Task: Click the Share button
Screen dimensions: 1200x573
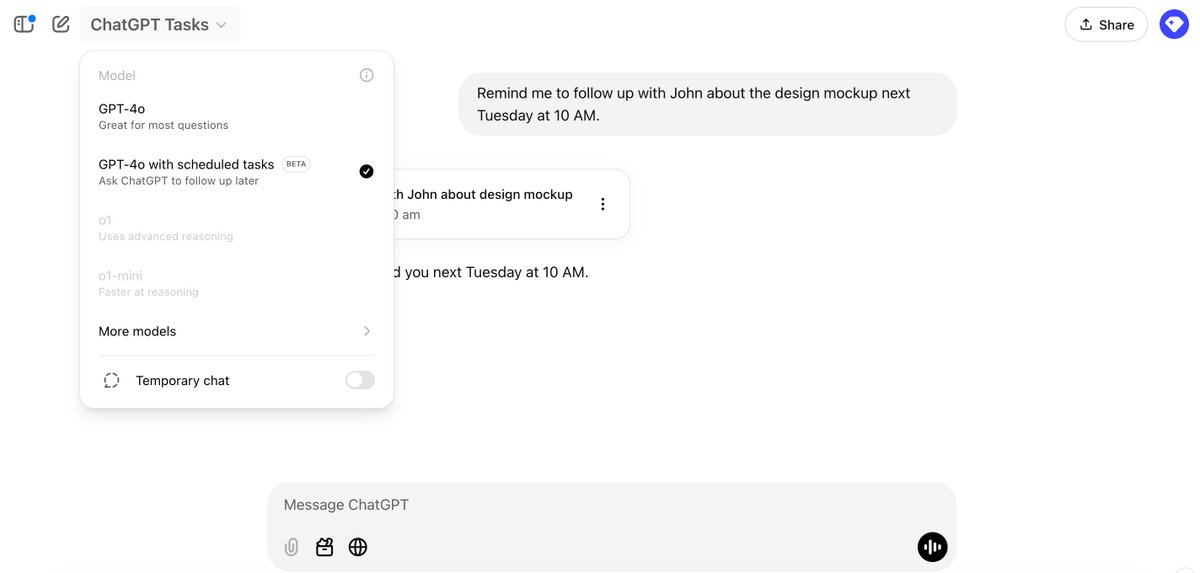Action: coord(1106,25)
